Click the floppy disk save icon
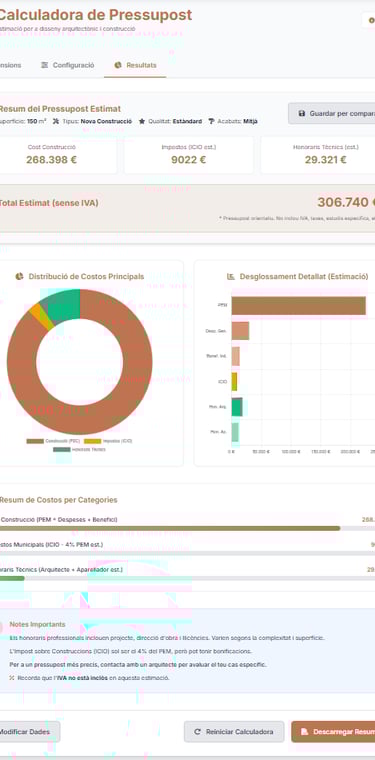 tap(301, 113)
